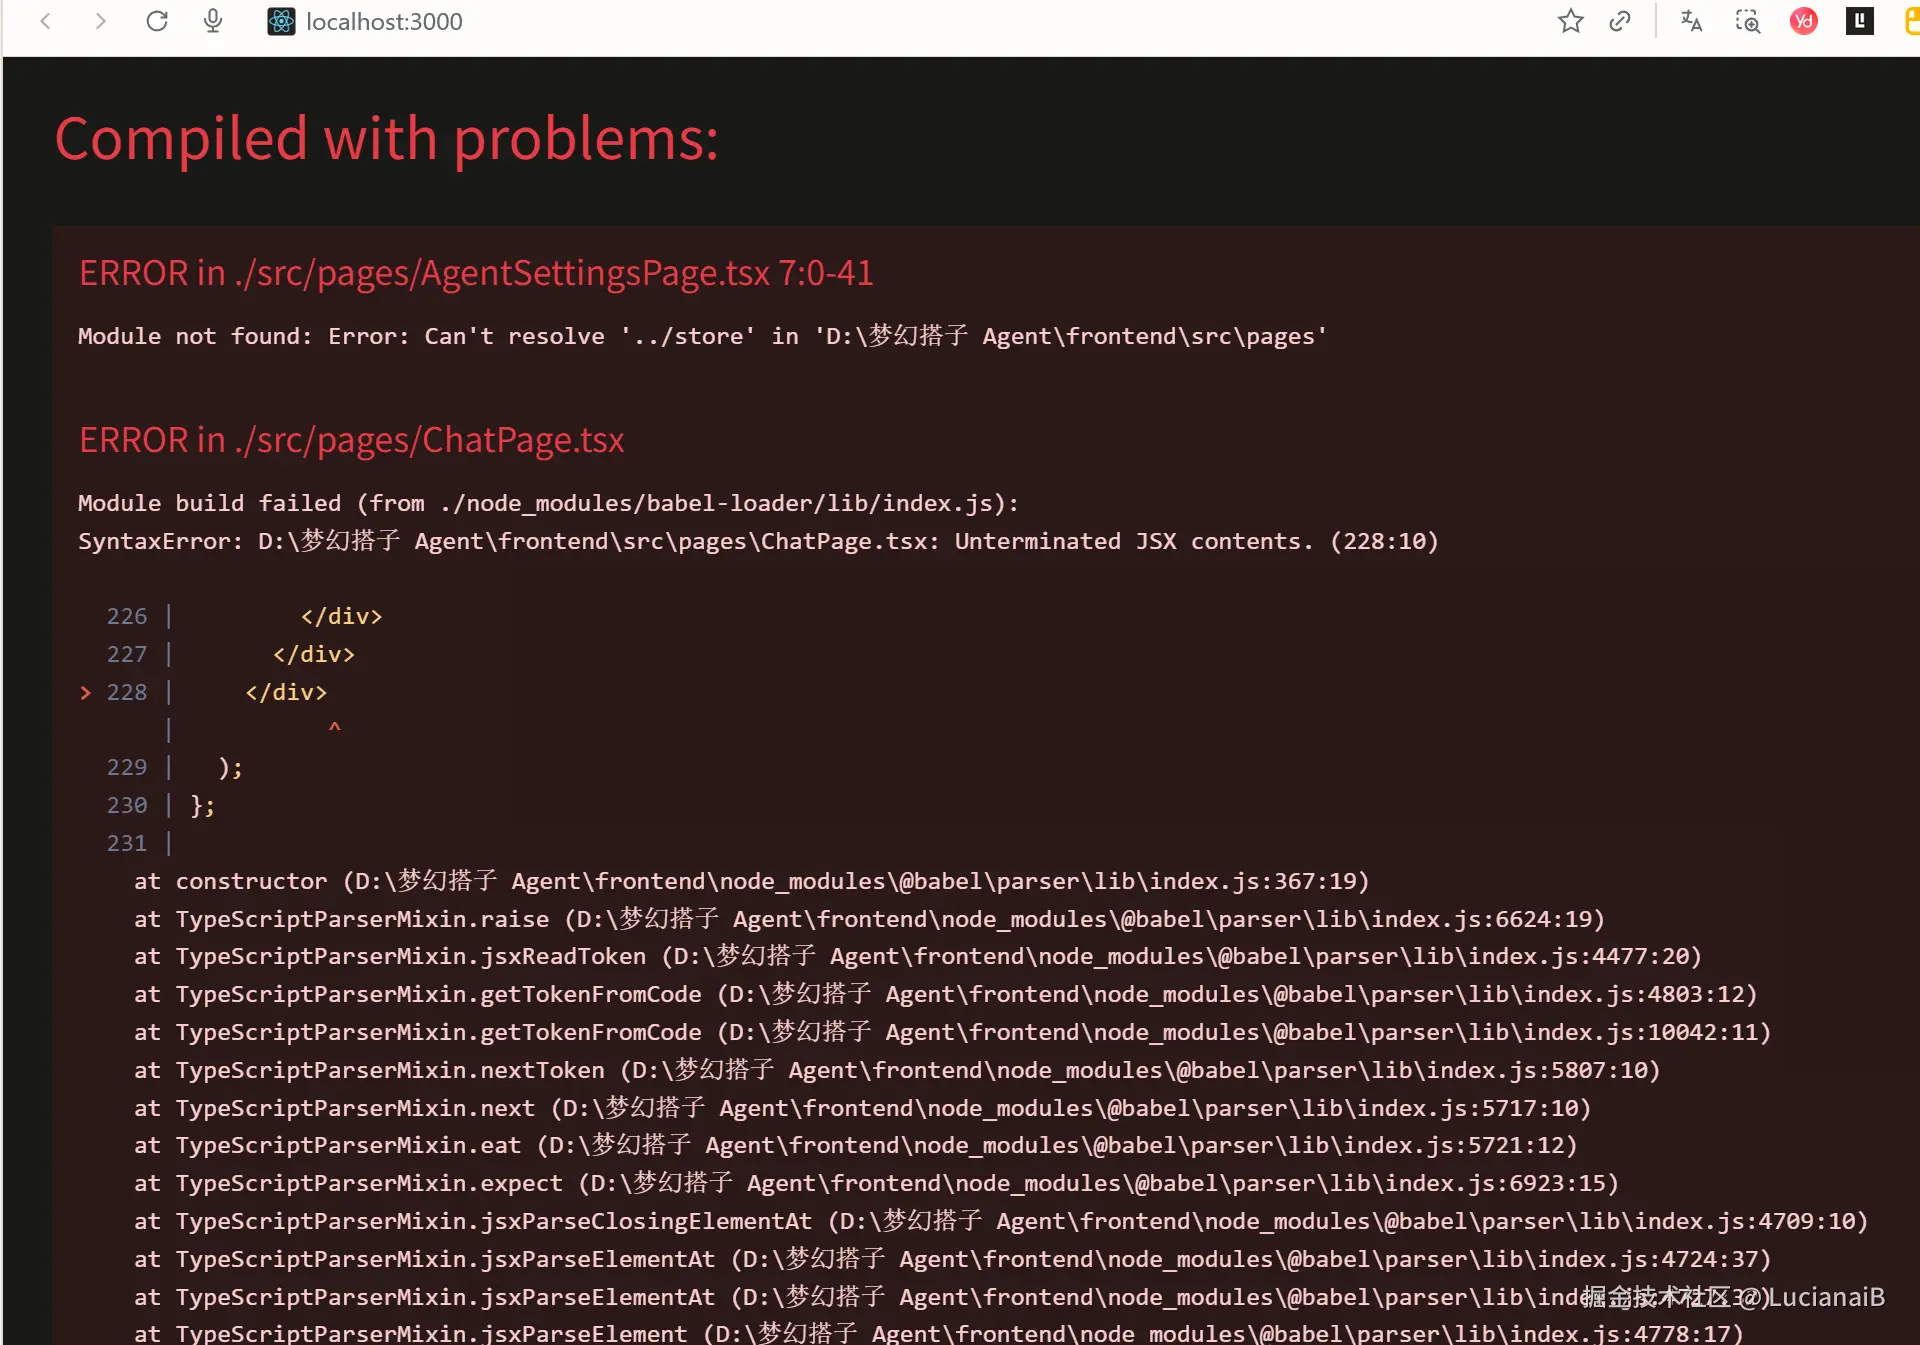Screen dimensions: 1920x1345
Task: Open the red Yd extension
Action: (1803, 21)
